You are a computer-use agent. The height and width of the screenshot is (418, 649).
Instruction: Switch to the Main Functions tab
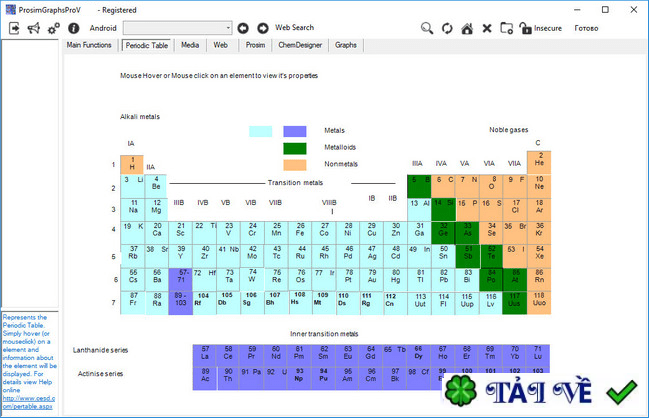click(89, 45)
